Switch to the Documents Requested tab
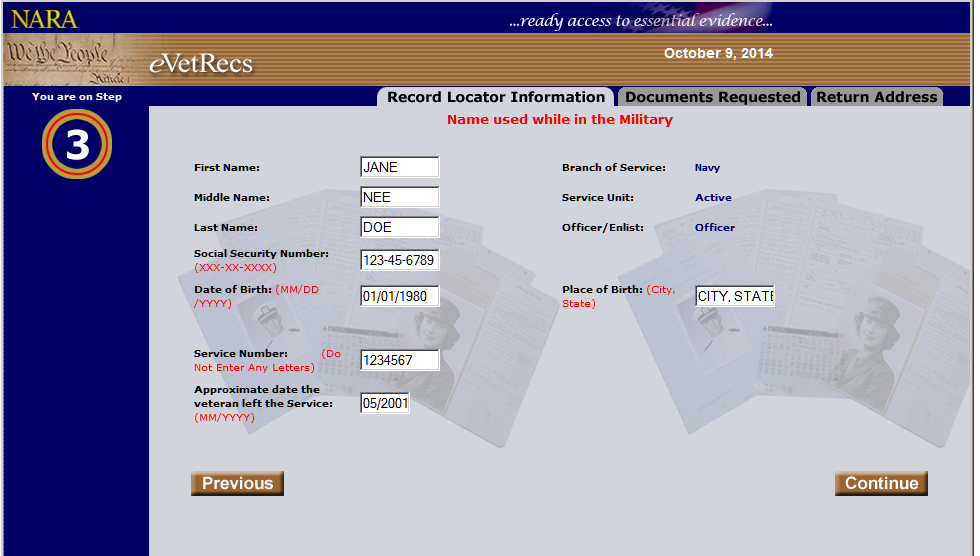This screenshot has width=980, height=556. pos(712,97)
